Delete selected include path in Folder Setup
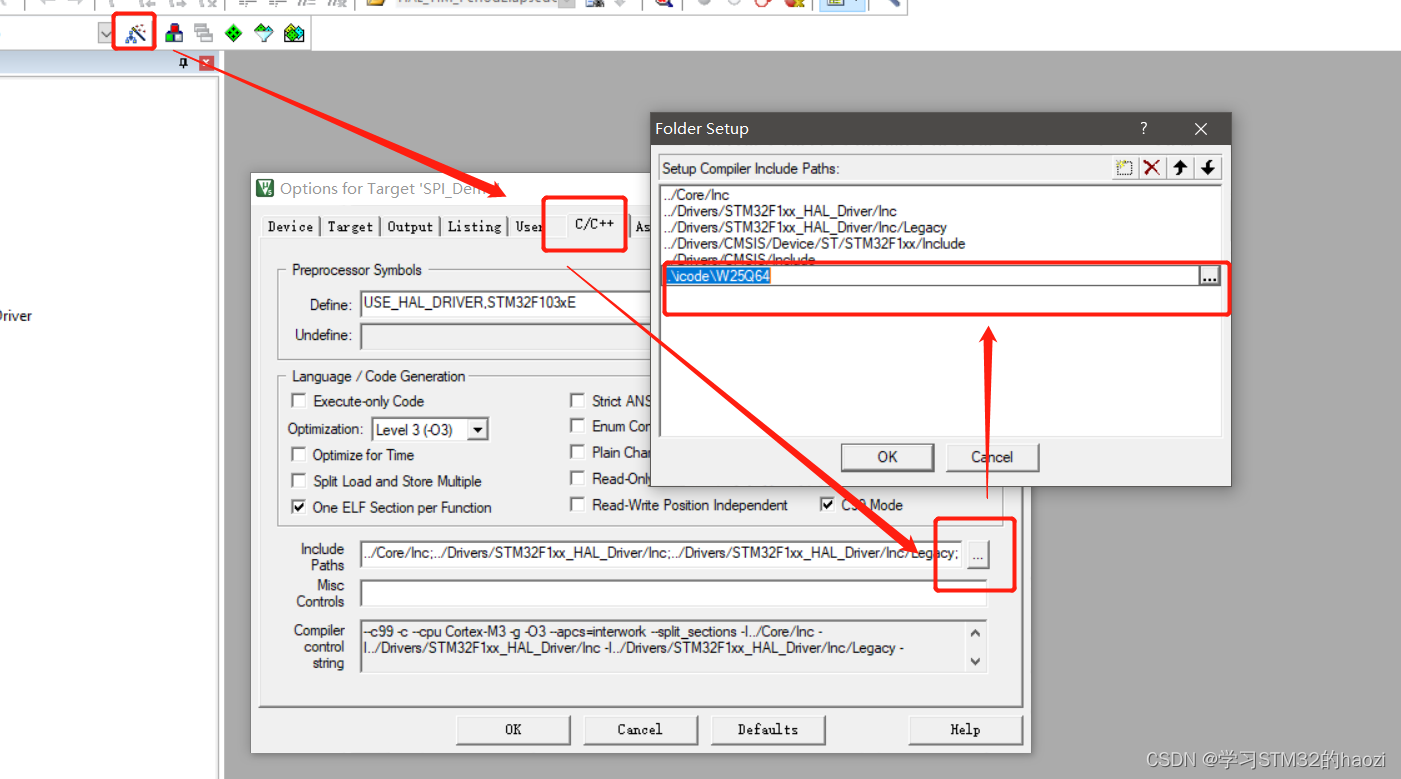 point(1152,168)
